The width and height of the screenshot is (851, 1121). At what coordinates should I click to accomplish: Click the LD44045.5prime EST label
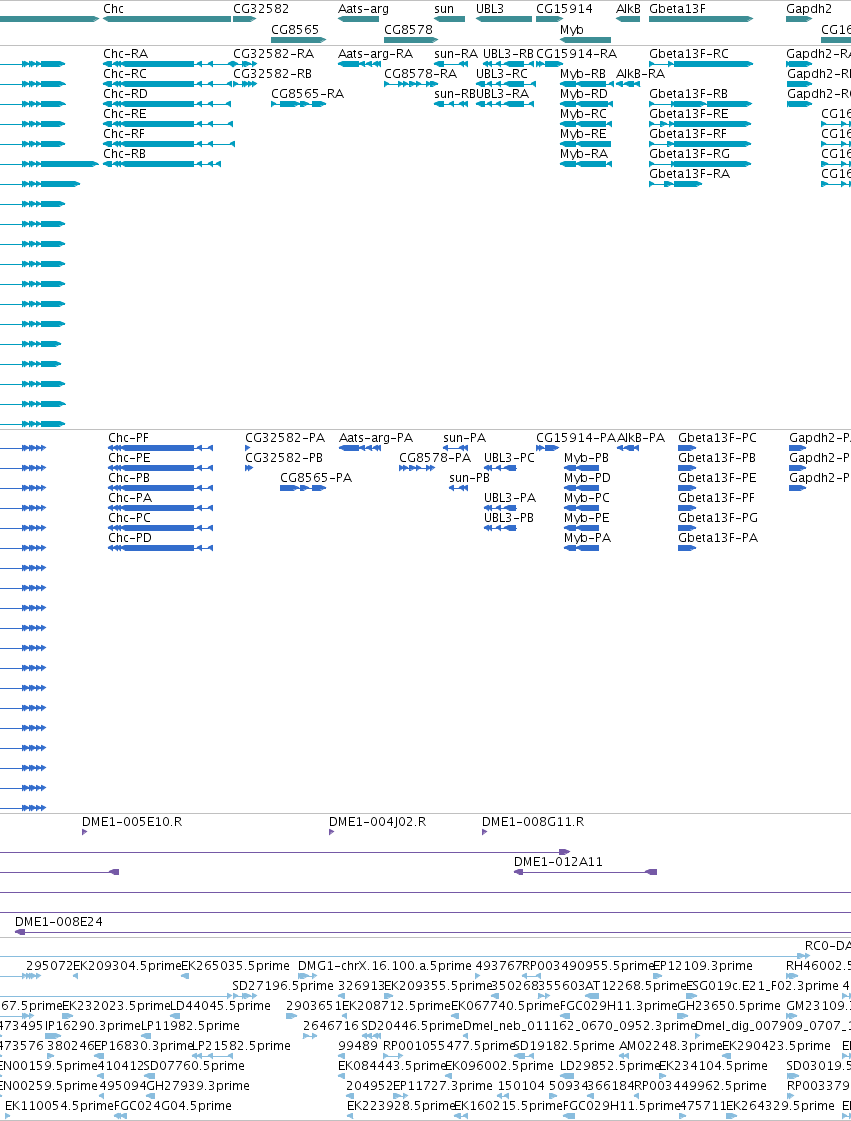point(220,1006)
